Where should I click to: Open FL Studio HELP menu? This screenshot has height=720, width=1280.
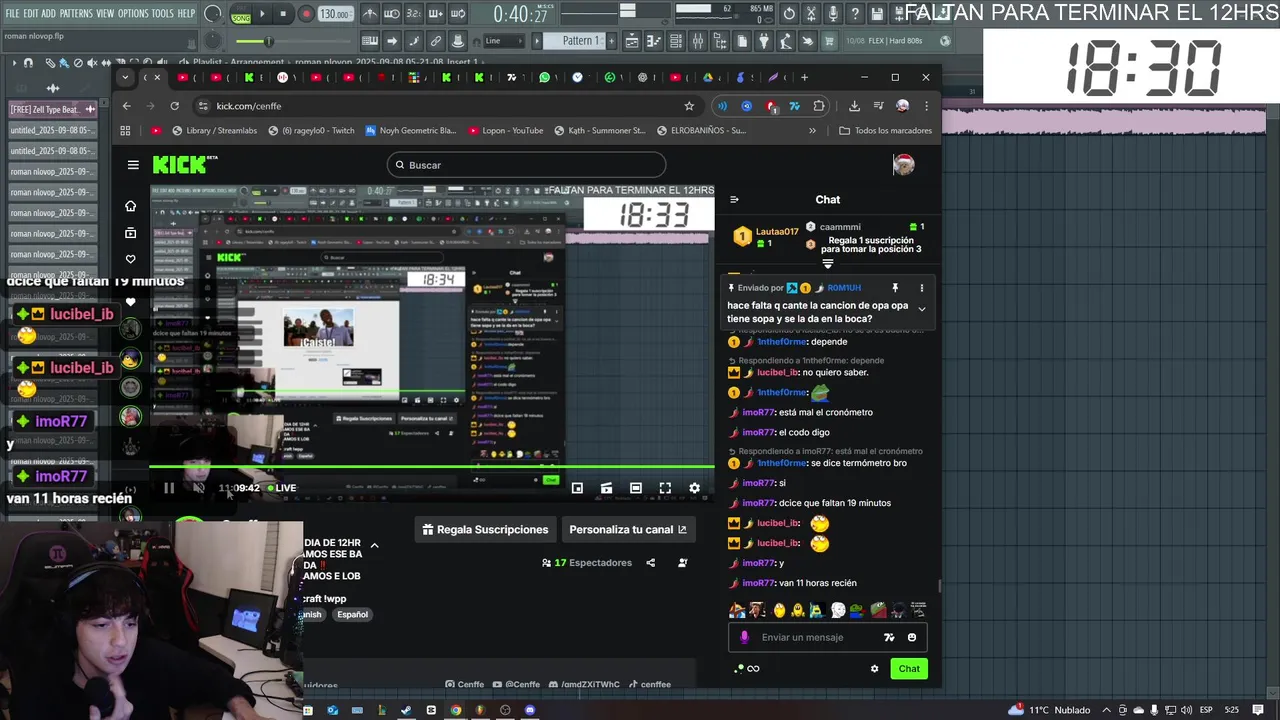click(x=186, y=13)
